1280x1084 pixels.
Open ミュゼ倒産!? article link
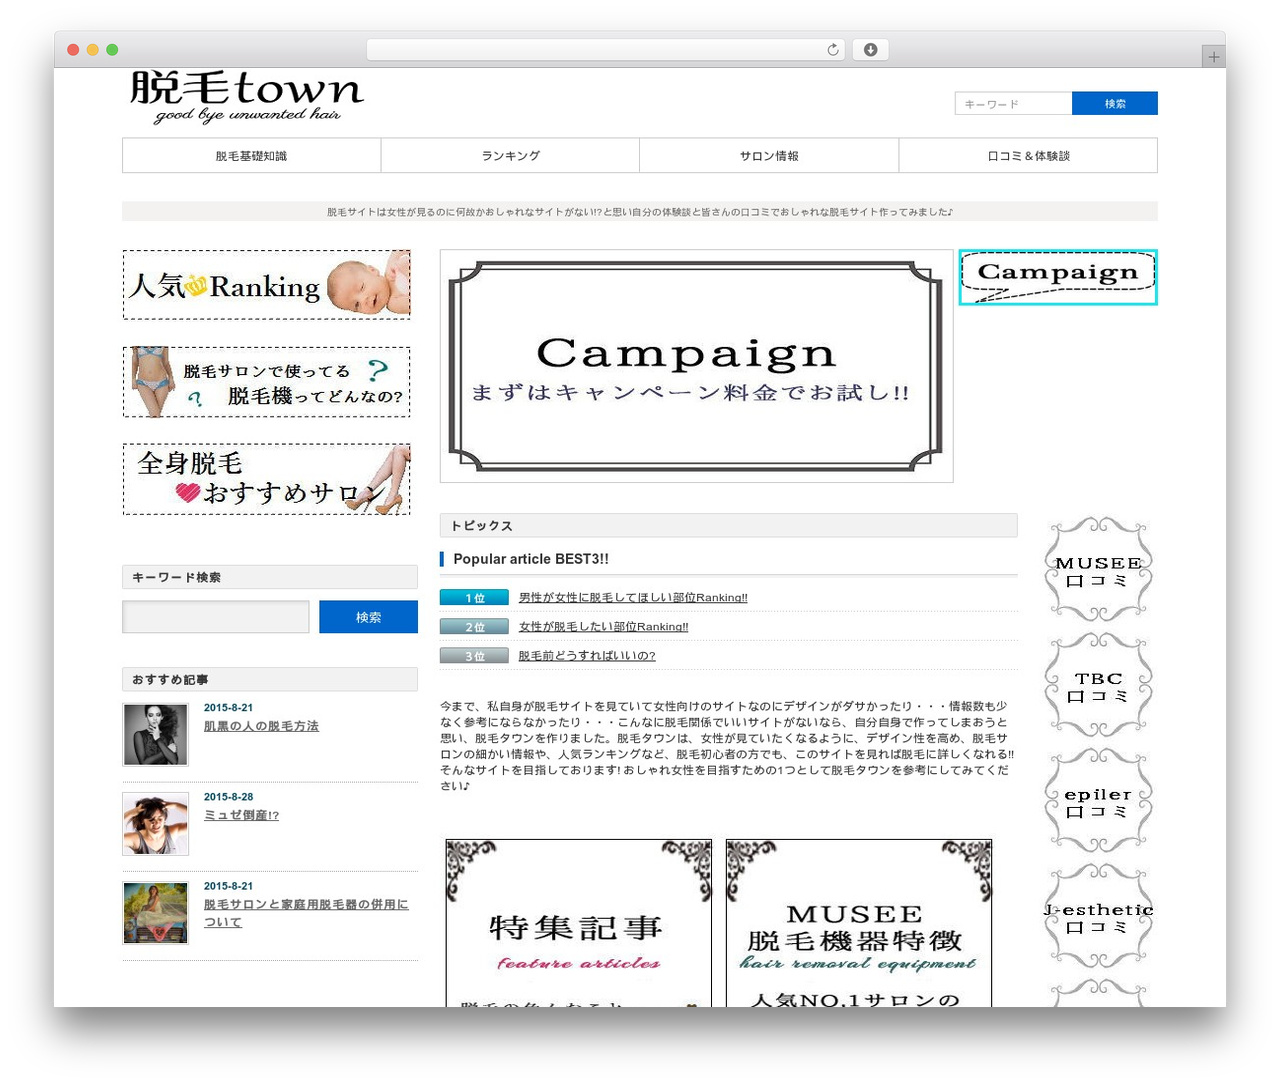241,815
